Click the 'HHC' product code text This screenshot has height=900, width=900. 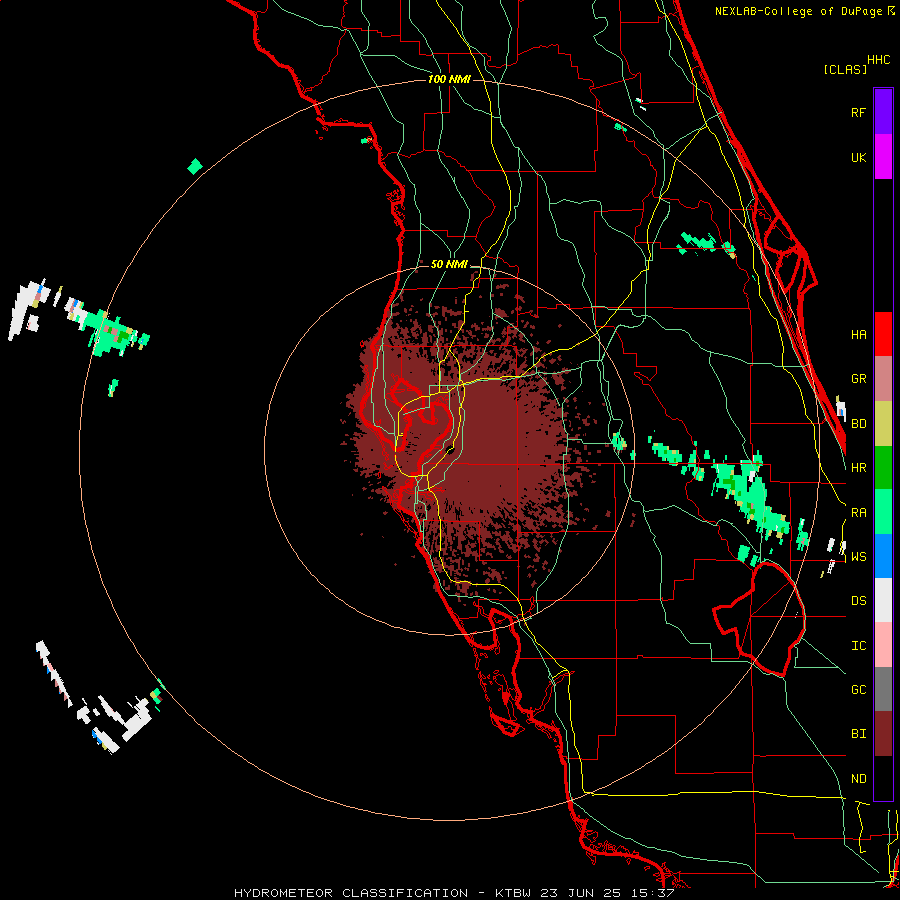pos(879,60)
